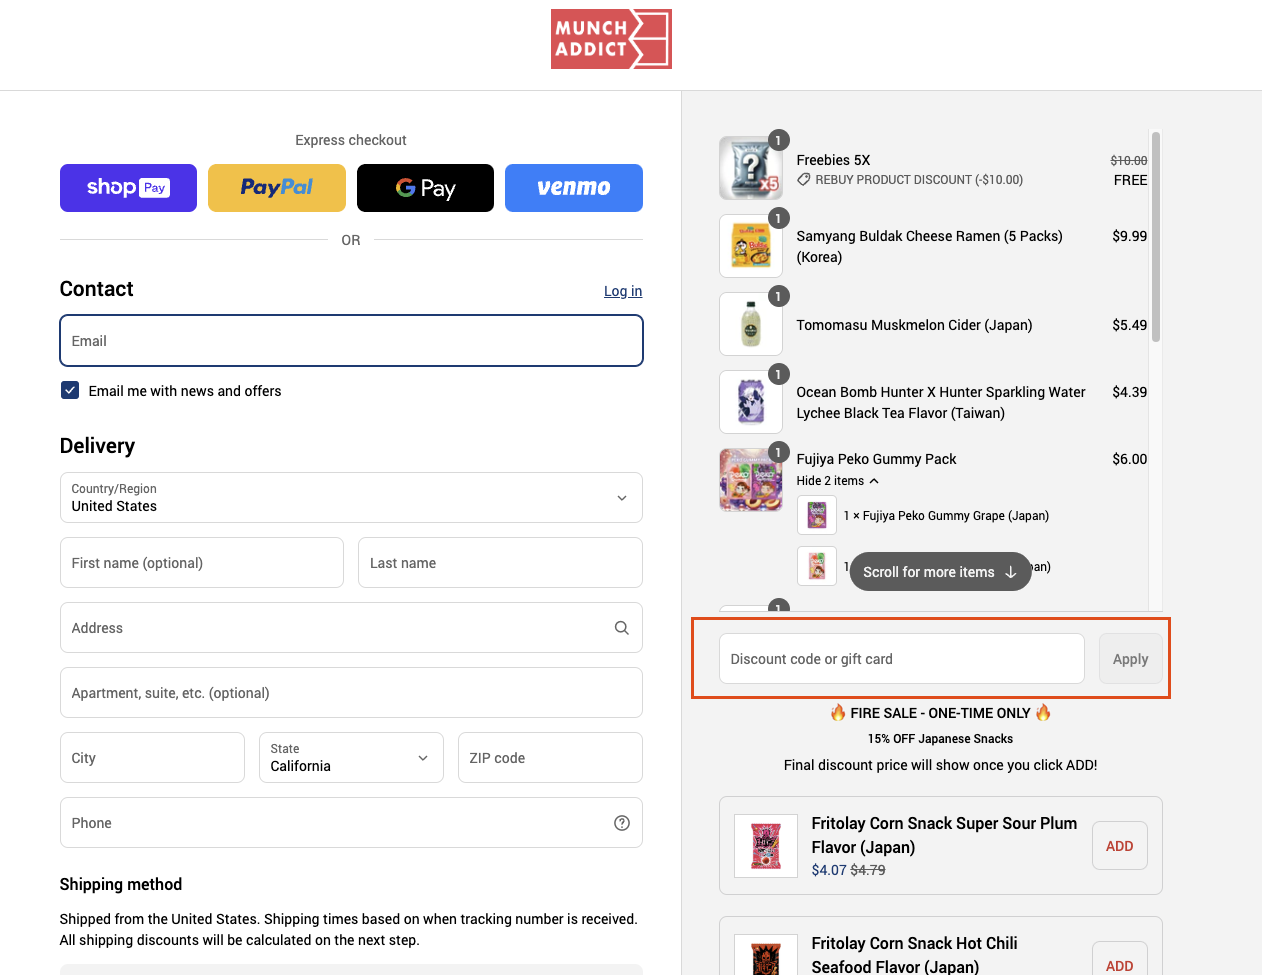Click the Log in link

(x=623, y=291)
